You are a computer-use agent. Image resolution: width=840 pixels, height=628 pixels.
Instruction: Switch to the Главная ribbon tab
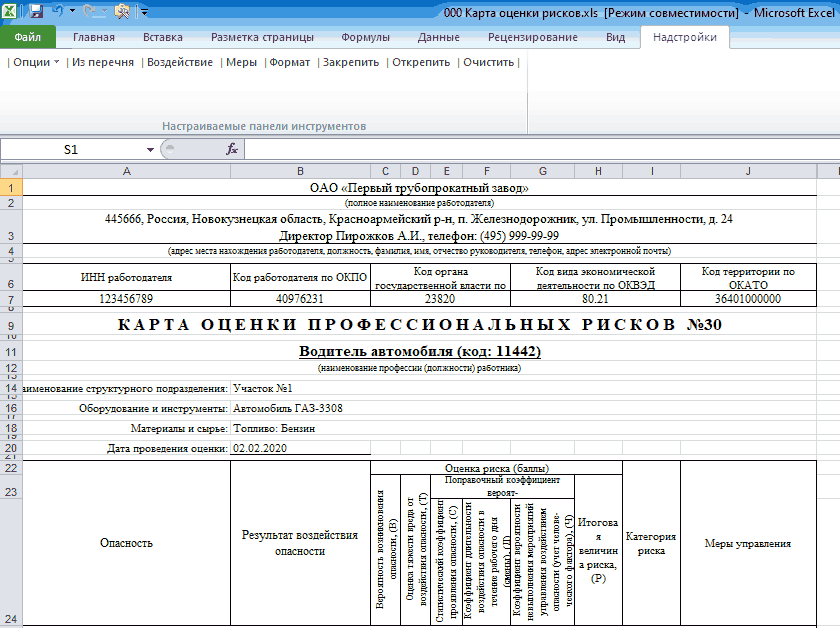pyautogui.click(x=94, y=37)
